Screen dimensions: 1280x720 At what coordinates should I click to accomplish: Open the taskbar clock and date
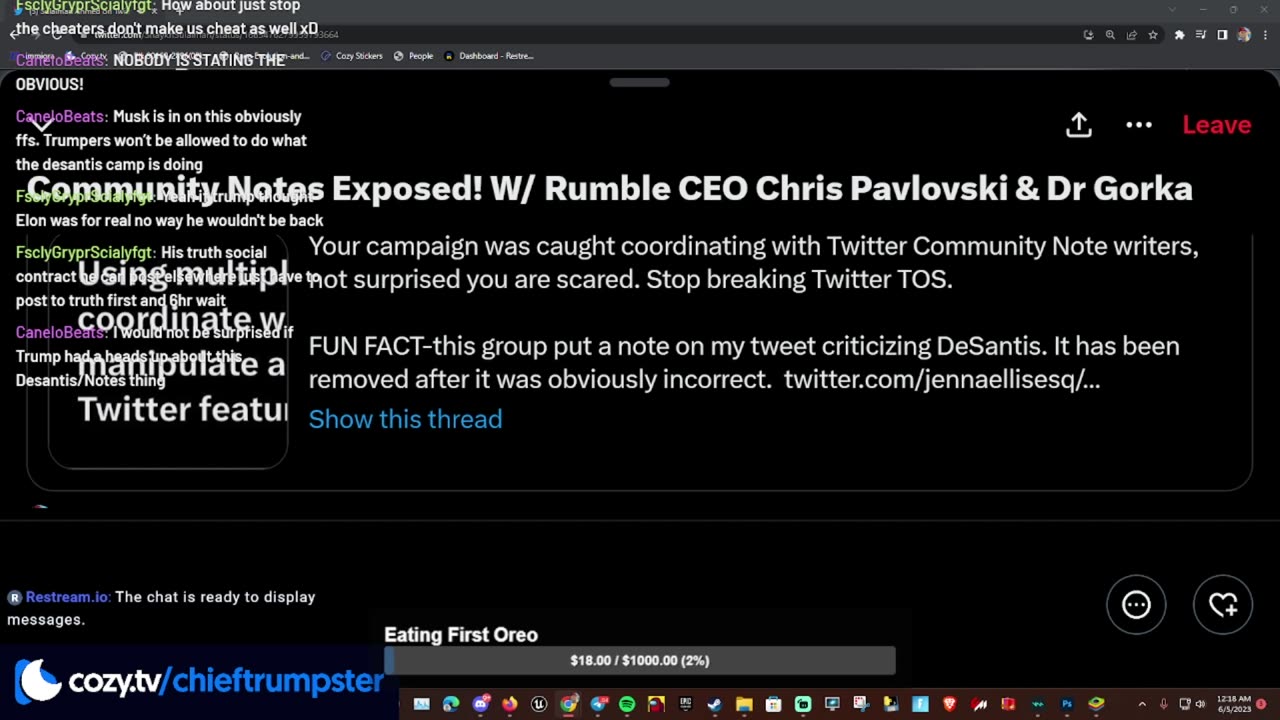(1234, 704)
